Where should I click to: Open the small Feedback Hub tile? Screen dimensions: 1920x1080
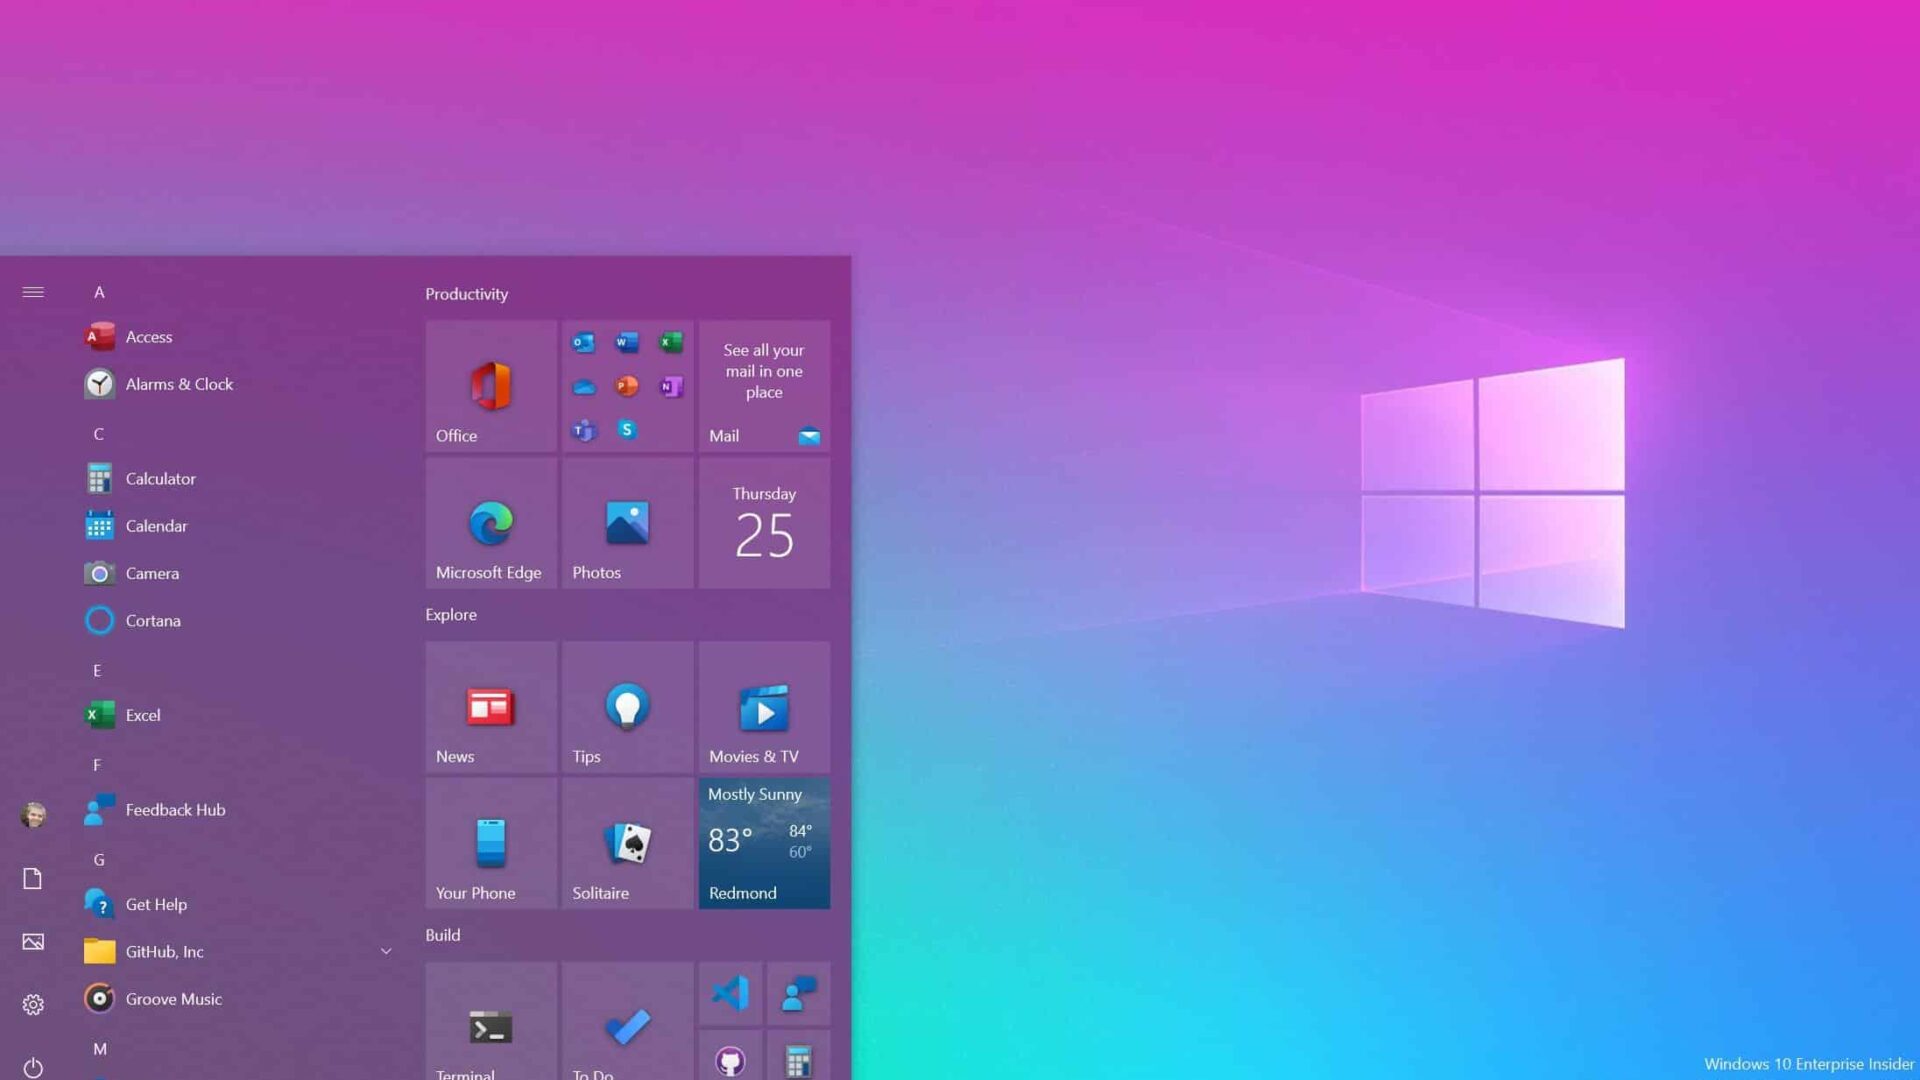[x=799, y=994]
